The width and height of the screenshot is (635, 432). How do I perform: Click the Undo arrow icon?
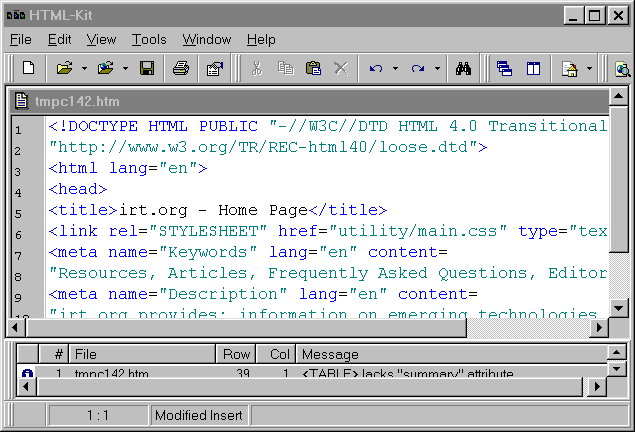coord(376,69)
